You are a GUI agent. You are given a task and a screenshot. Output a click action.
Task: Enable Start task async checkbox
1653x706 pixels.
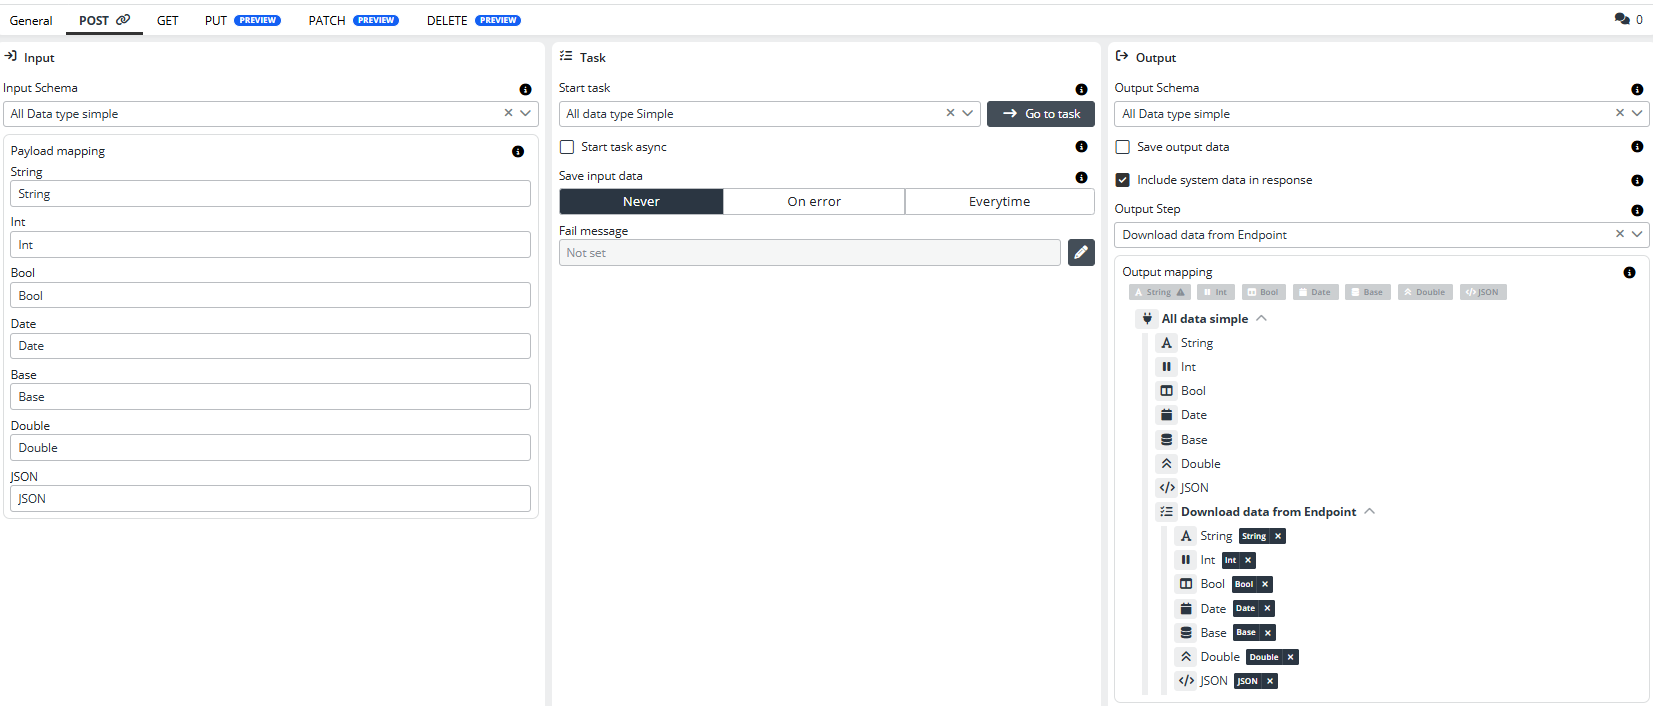(567, 147)
